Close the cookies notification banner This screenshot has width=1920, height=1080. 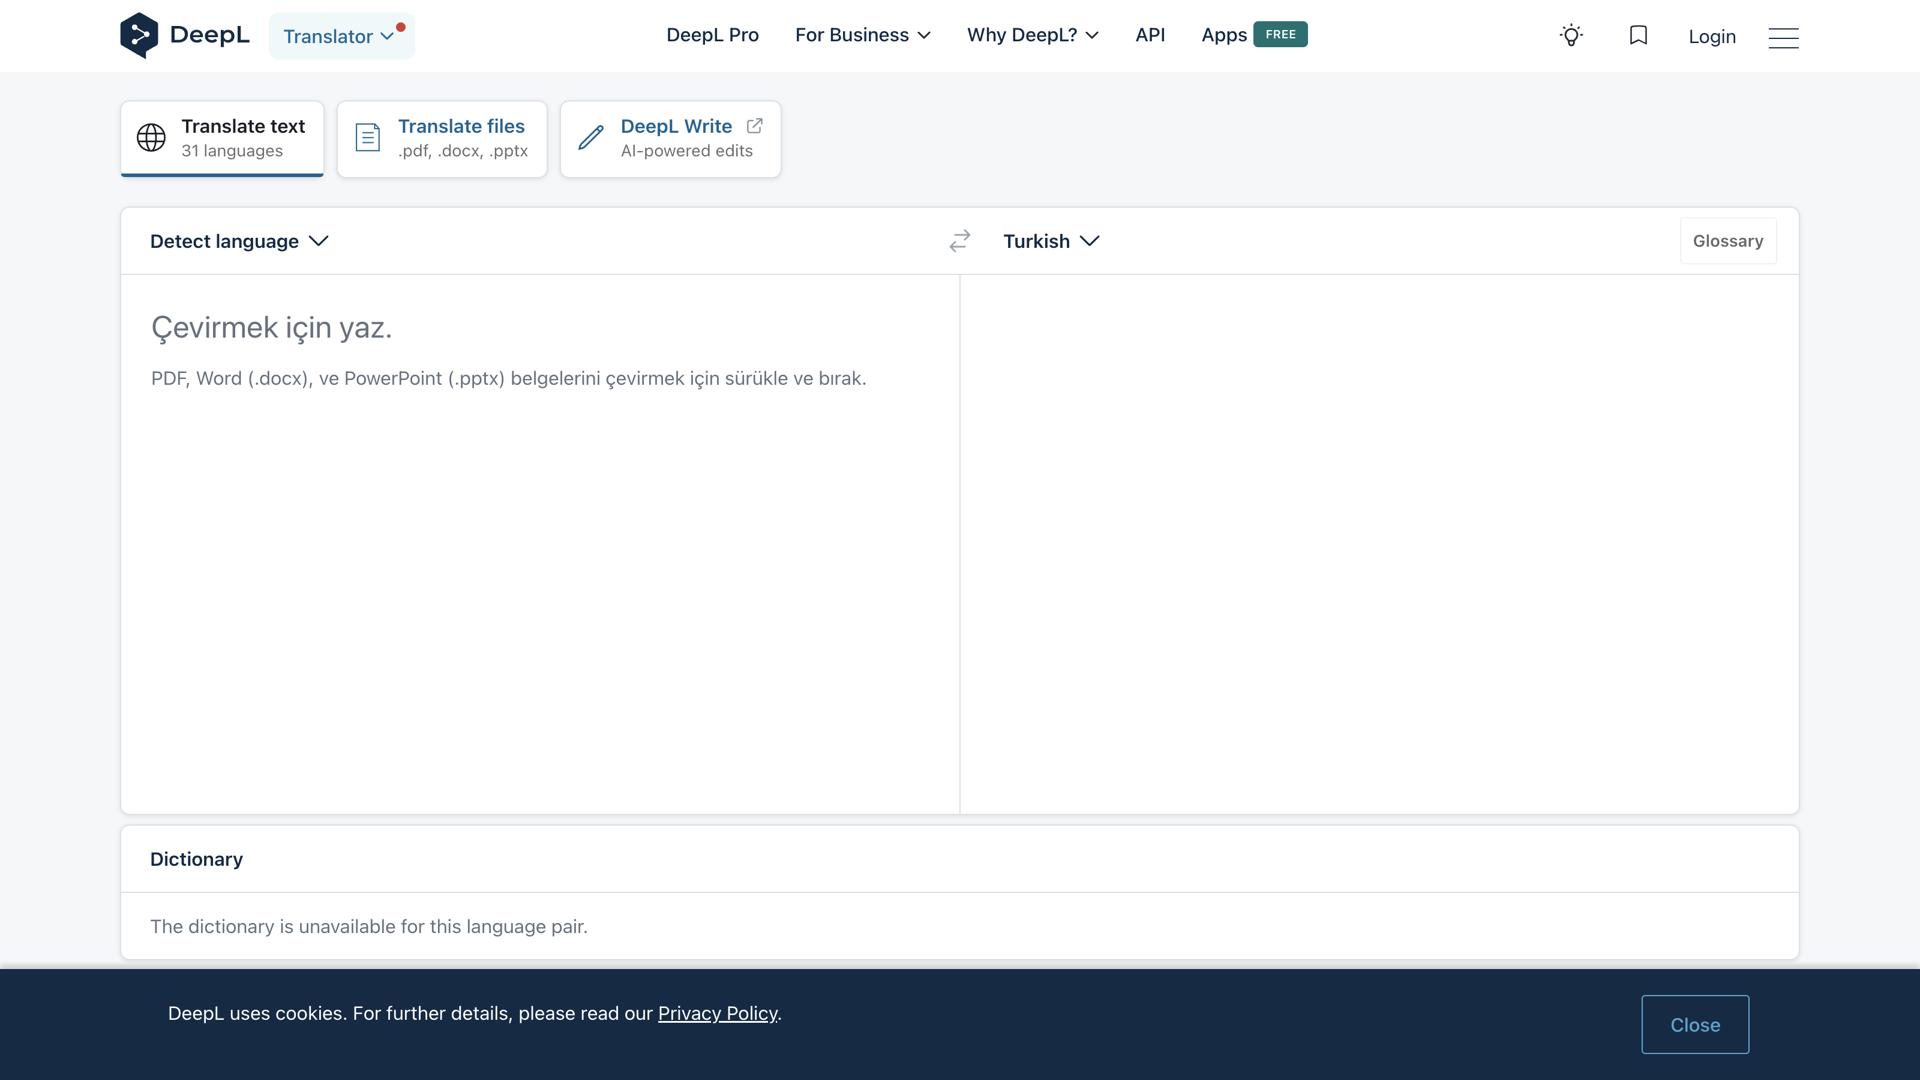point(1694,1024)
